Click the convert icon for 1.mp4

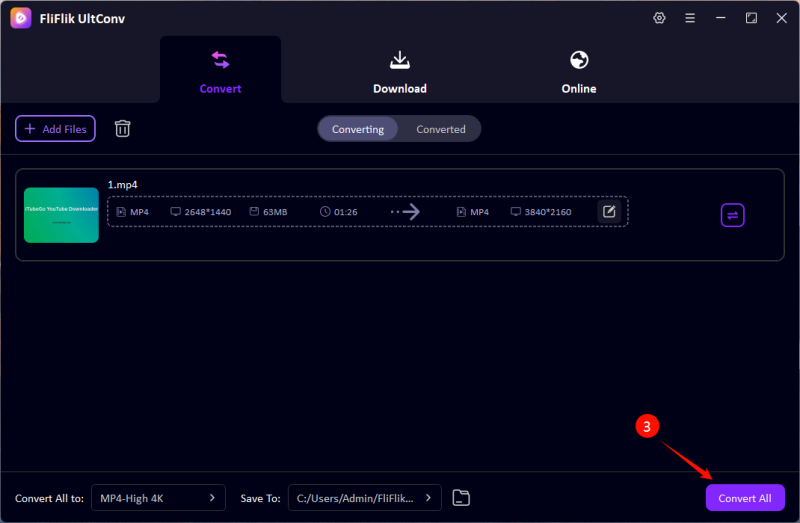tap(732, 215)
